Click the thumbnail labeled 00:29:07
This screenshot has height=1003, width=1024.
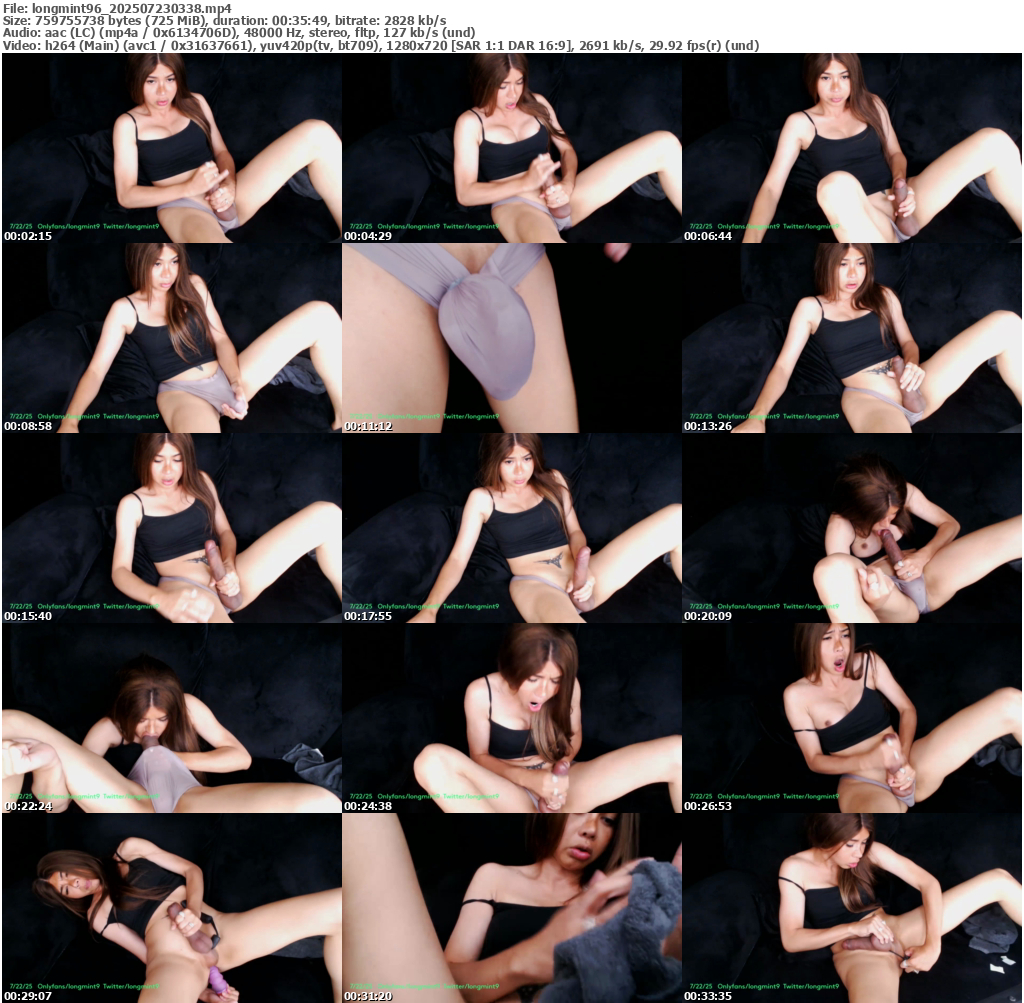click(x=171, y=908)
